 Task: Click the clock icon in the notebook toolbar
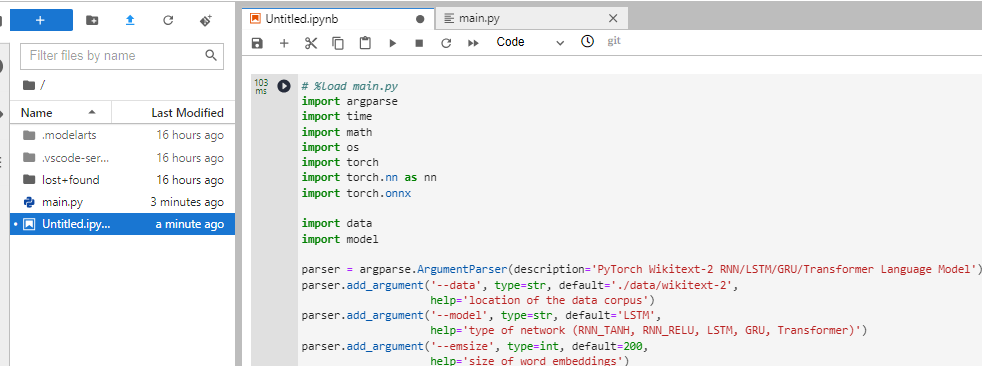pos(587,41)
